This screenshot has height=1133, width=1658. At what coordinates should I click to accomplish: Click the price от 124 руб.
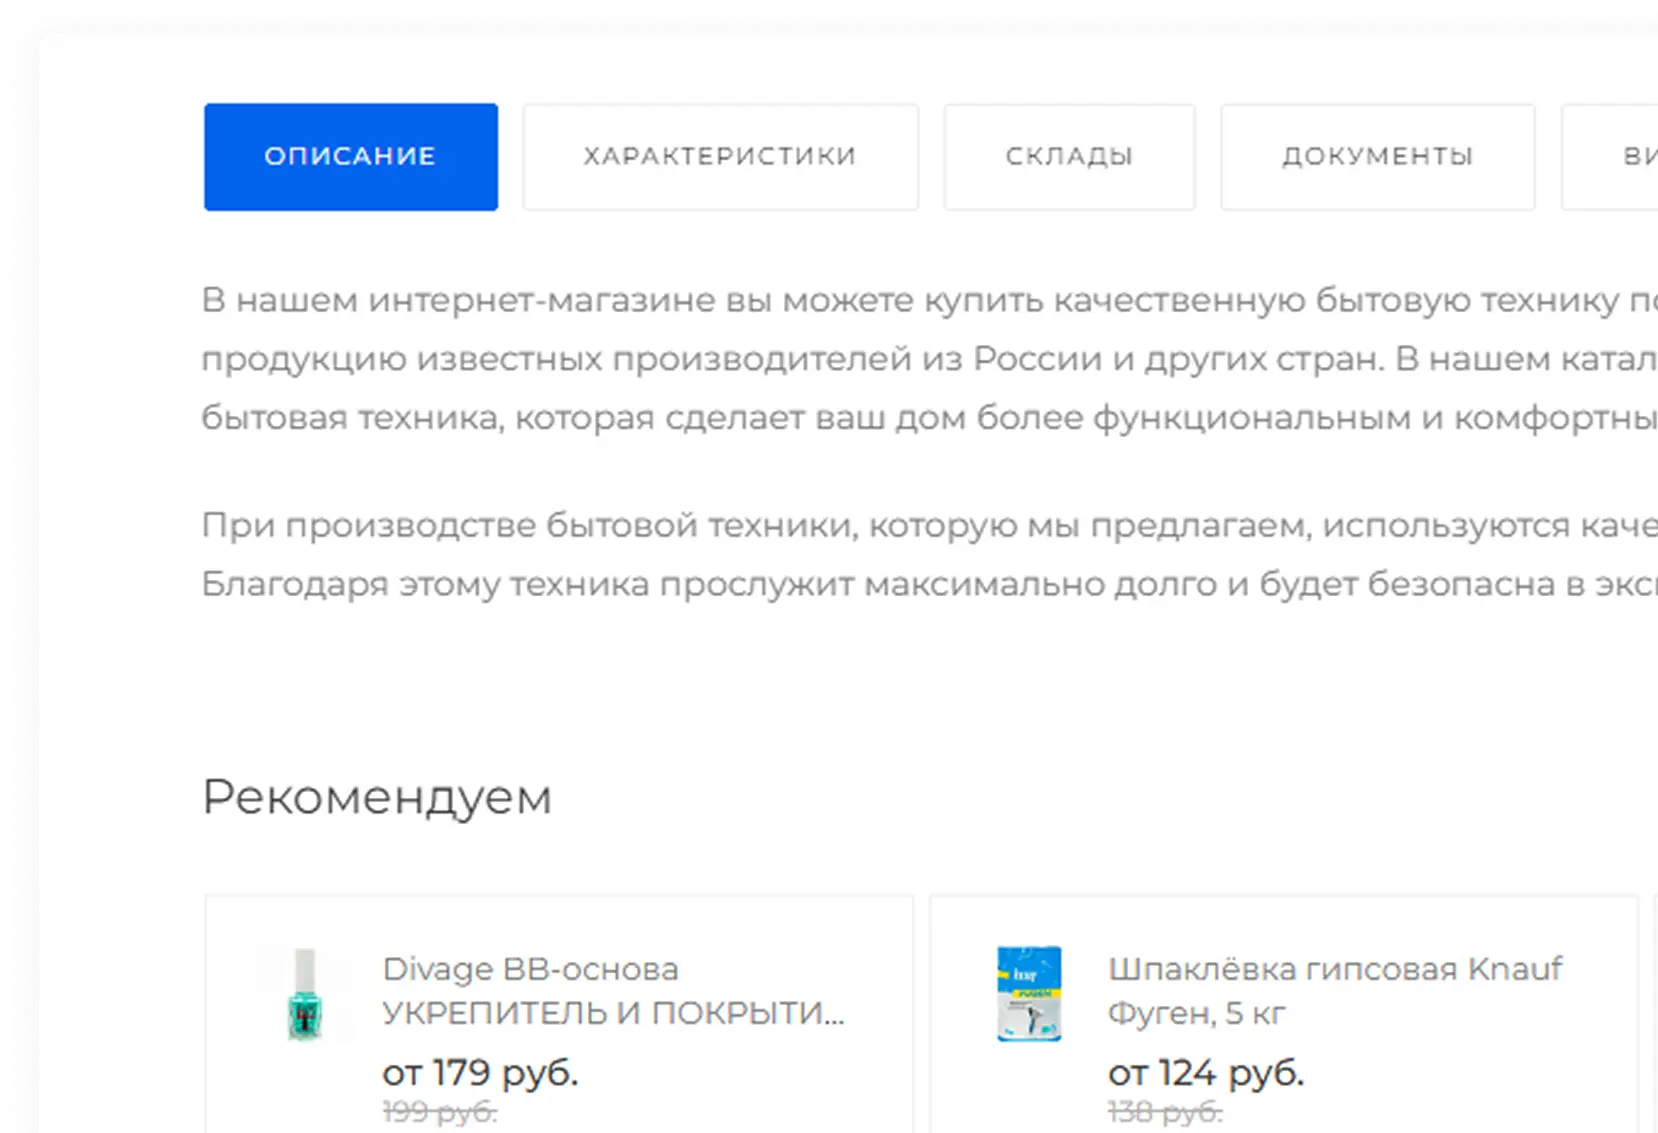click(x=1205, y=1073)
